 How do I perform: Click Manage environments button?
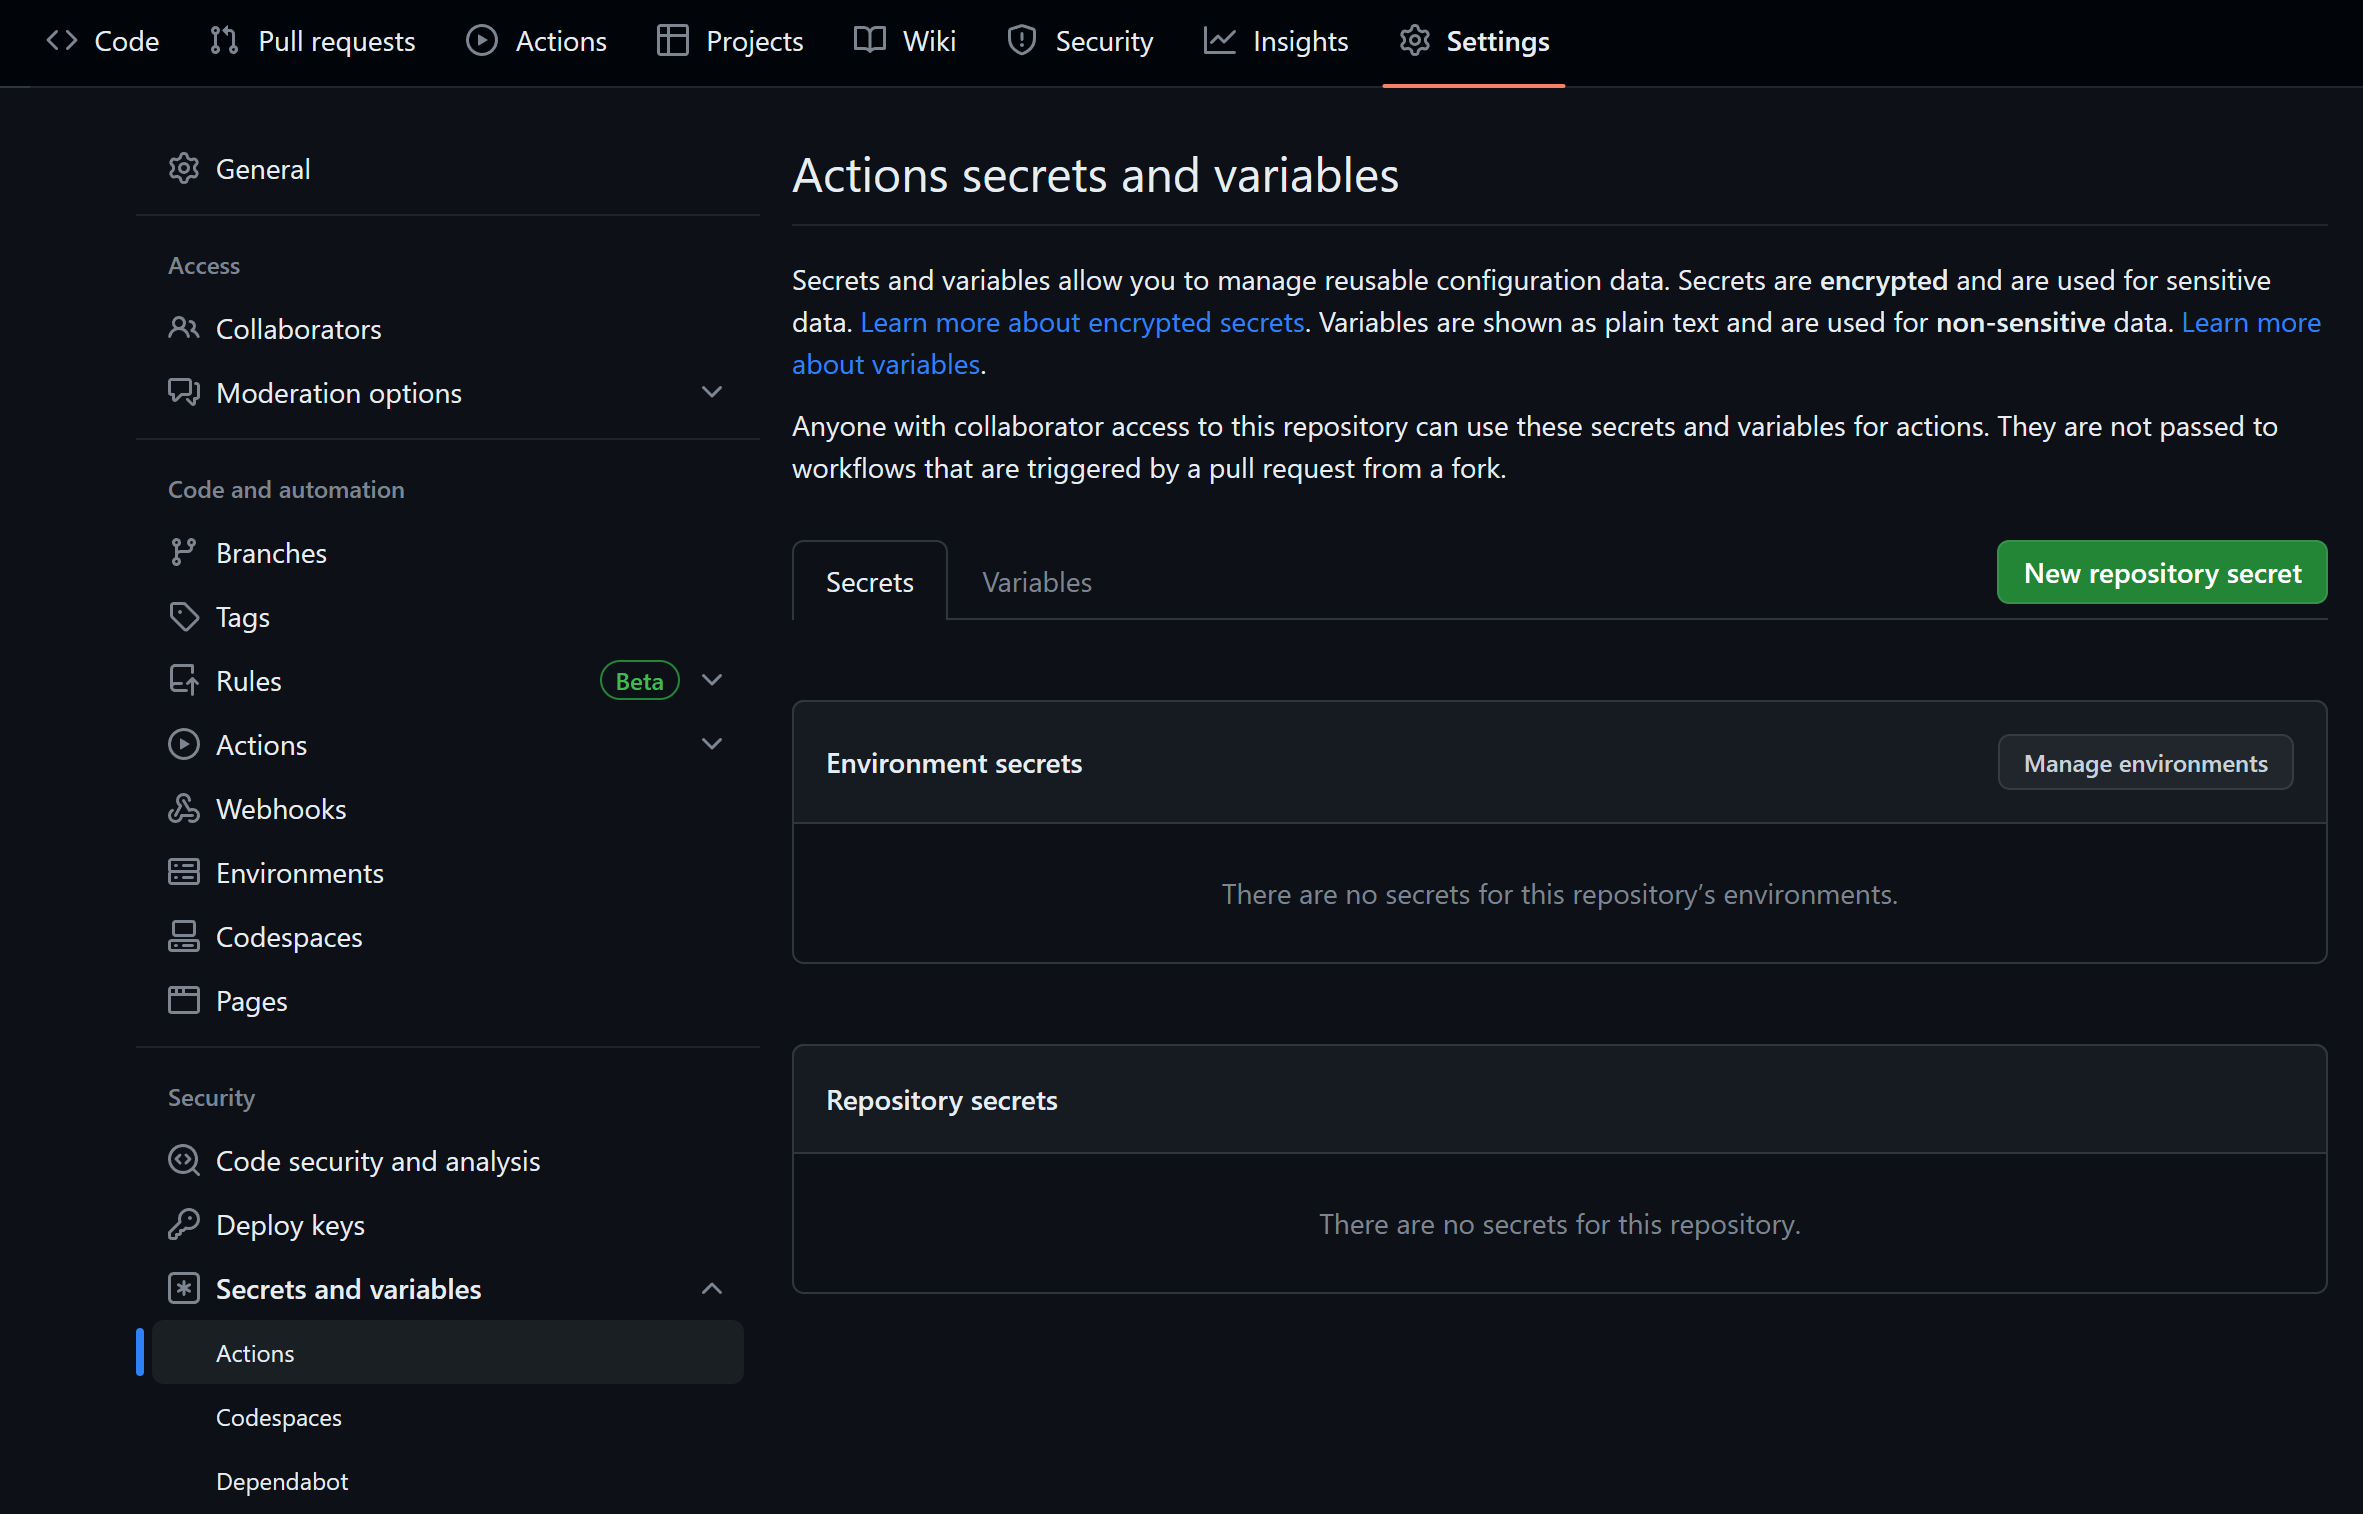2145,763
